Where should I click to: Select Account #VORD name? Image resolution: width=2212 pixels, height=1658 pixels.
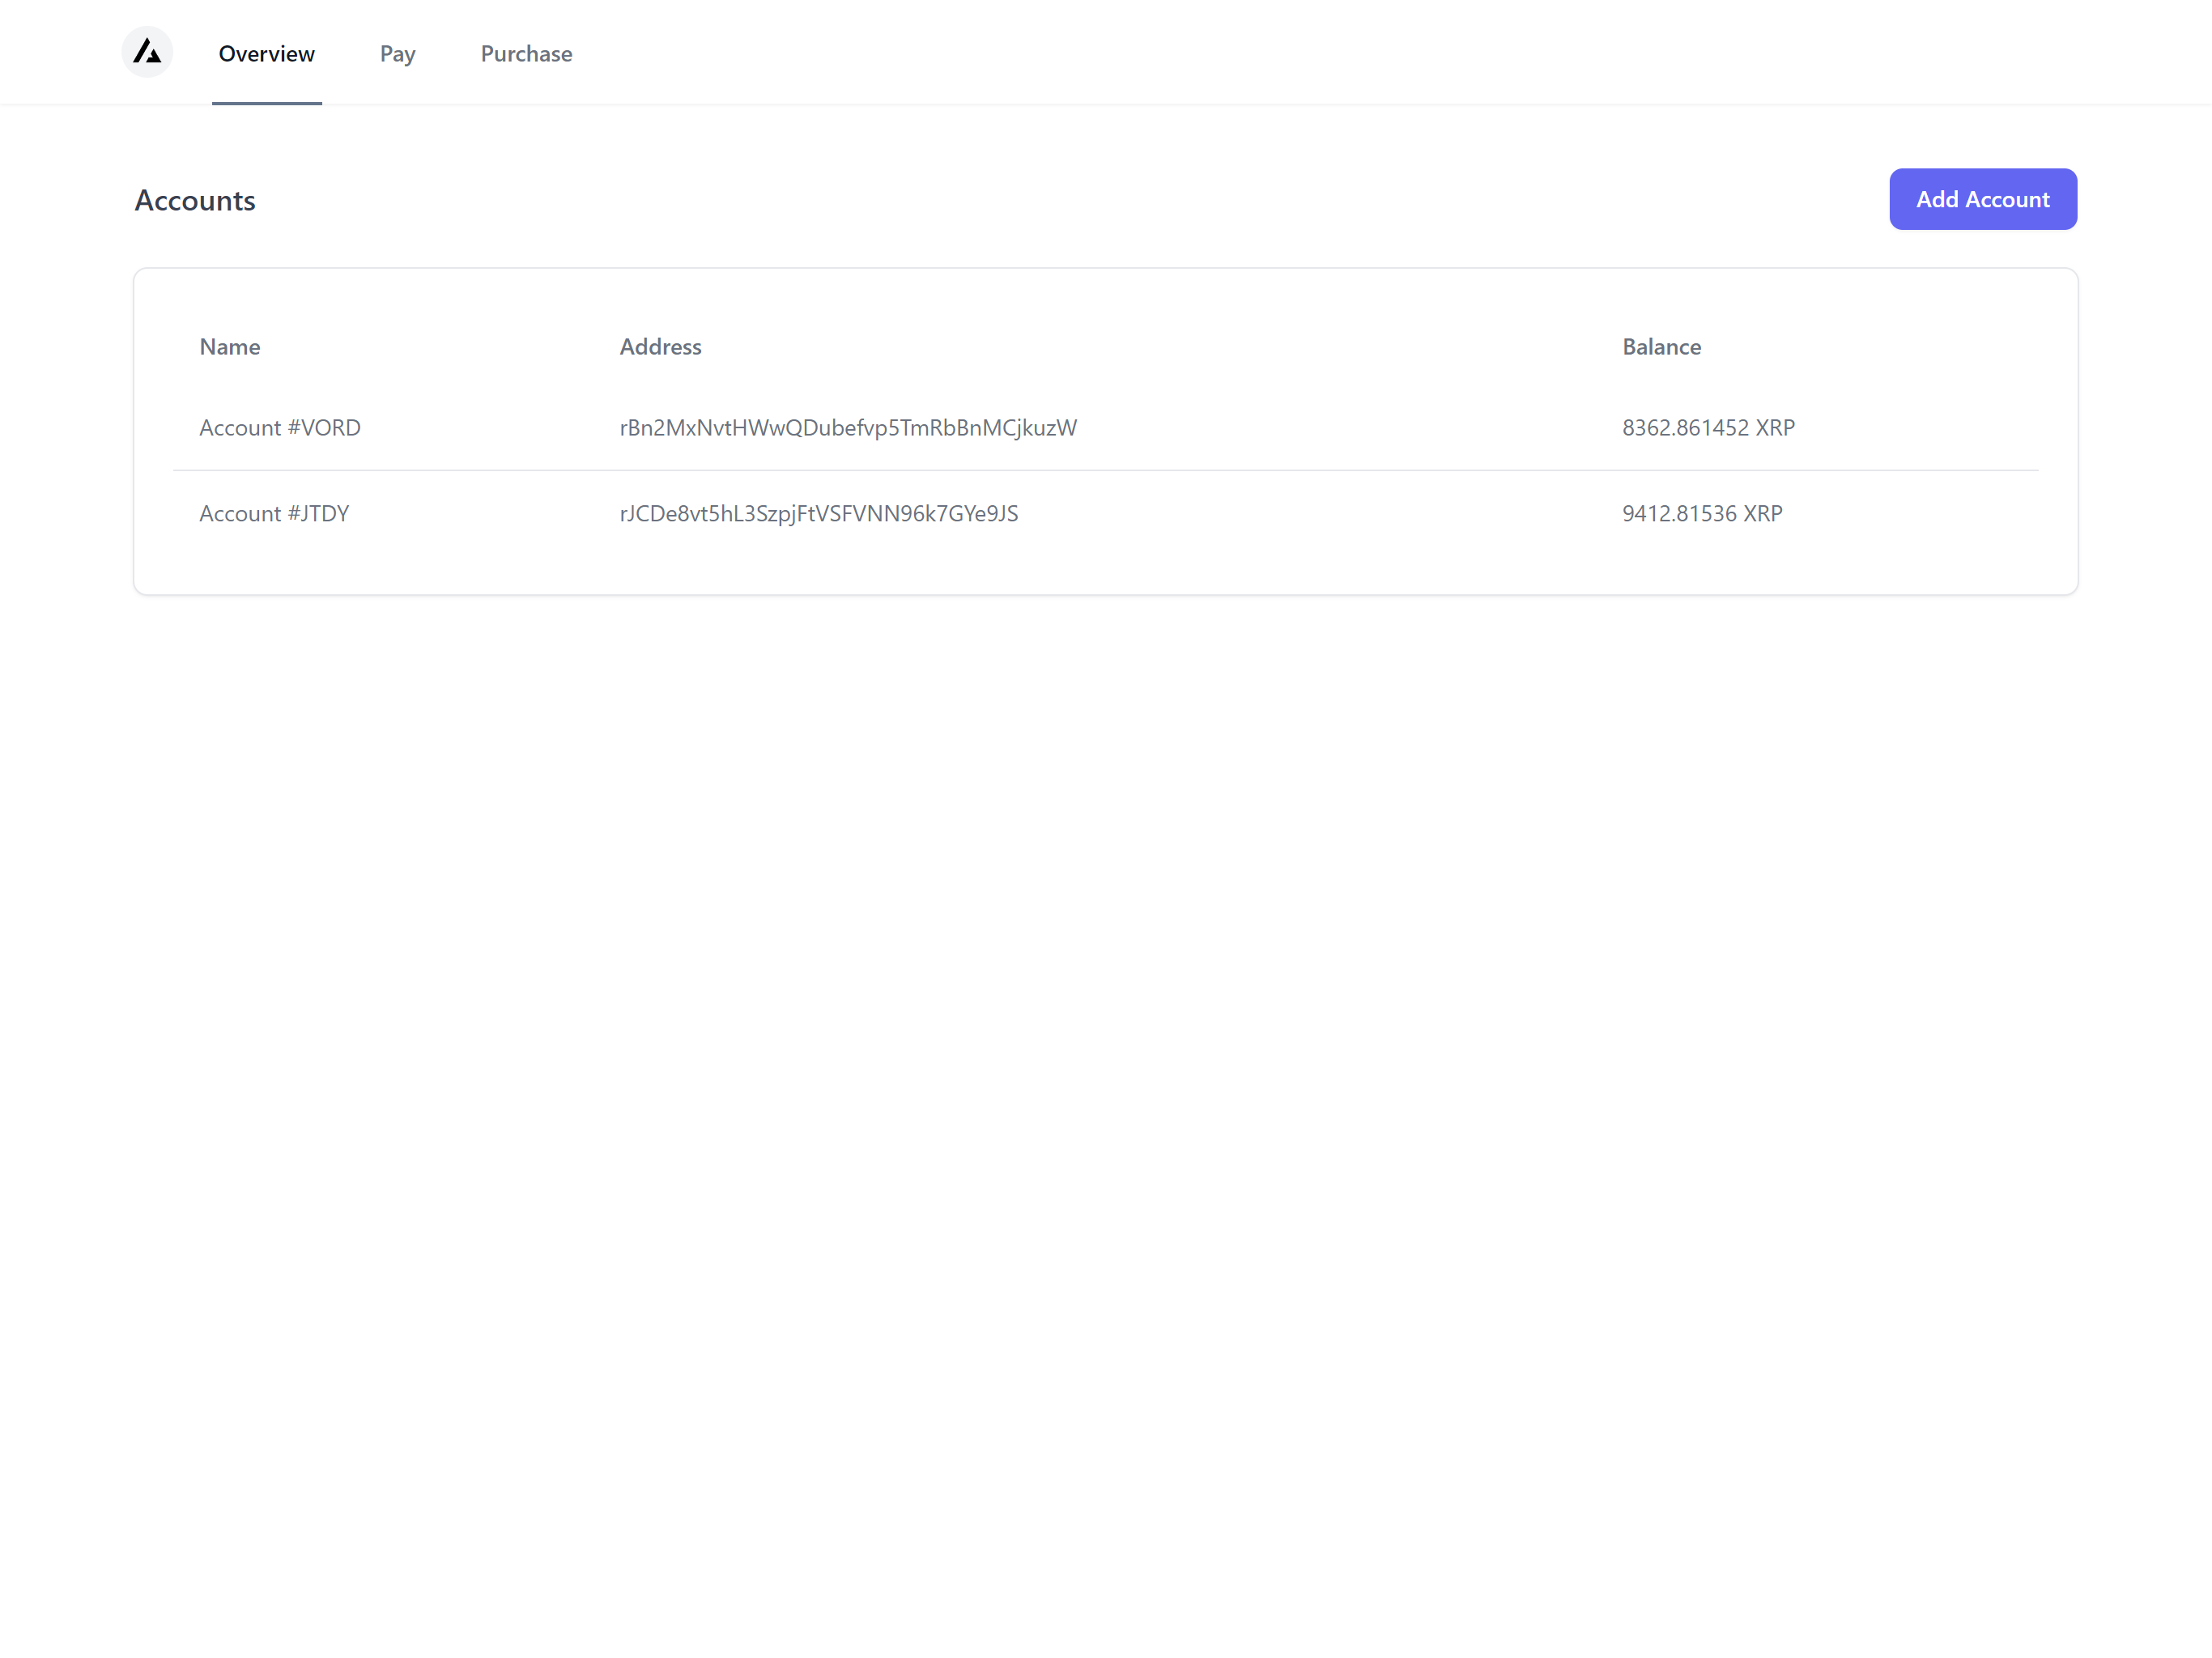coord(280,428)
